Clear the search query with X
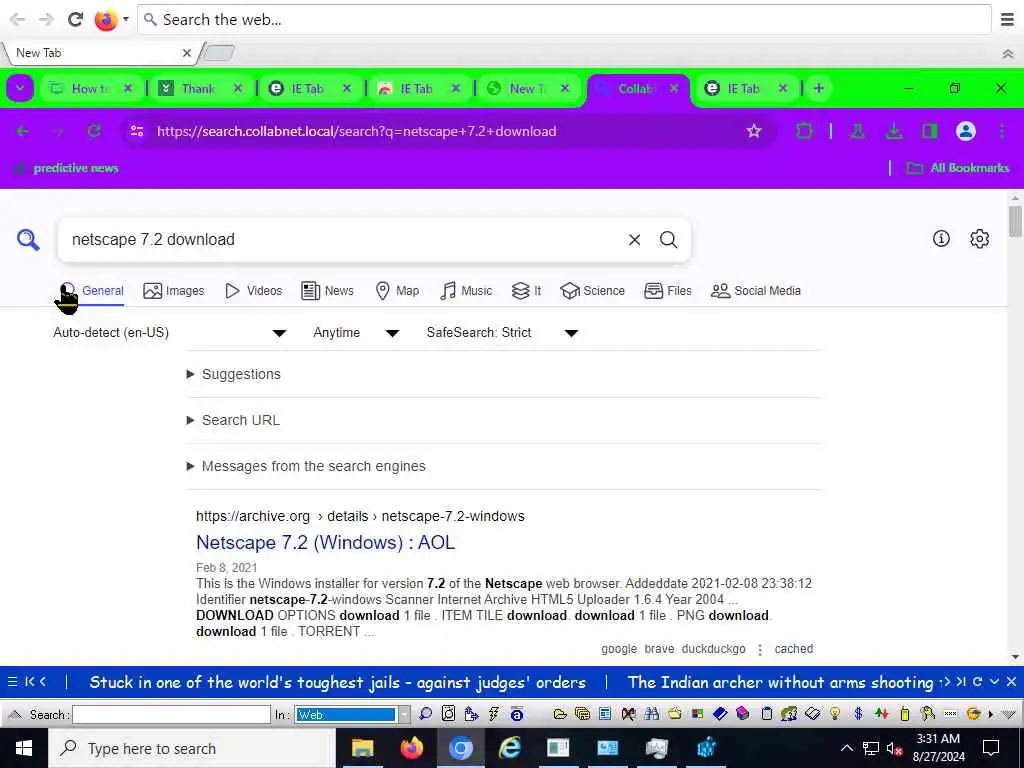The height and width of the screenshot is (768, 1024). pyautogui.click(x=634, y=240)
